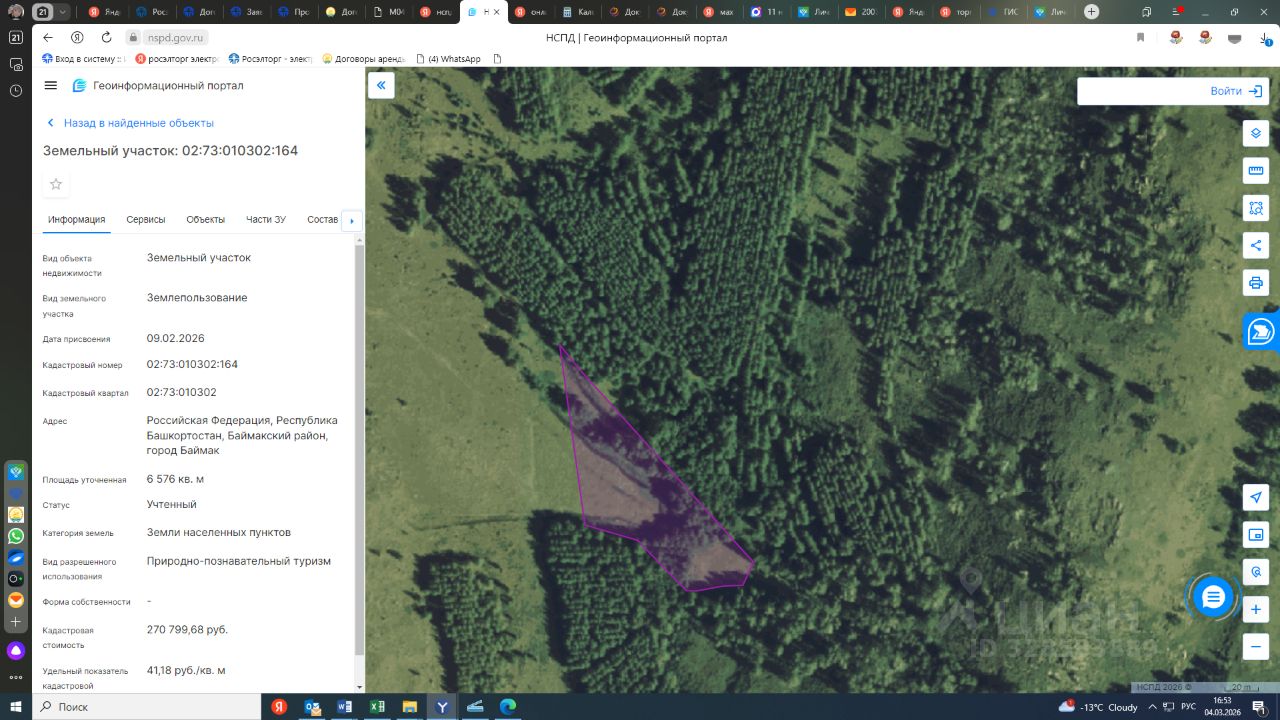
Task: Click cadastral number value 02:73:010302:164
Action: point(192,364)
